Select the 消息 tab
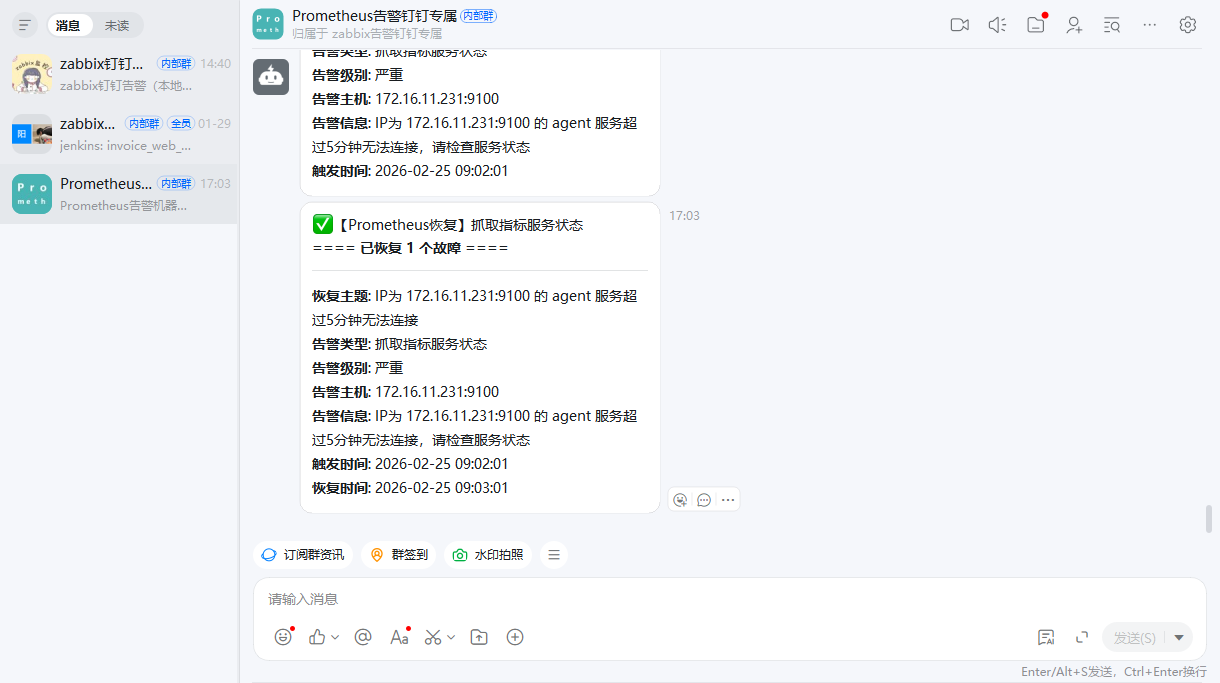This screenshot has width=1220, height=683. pos(69,25)
